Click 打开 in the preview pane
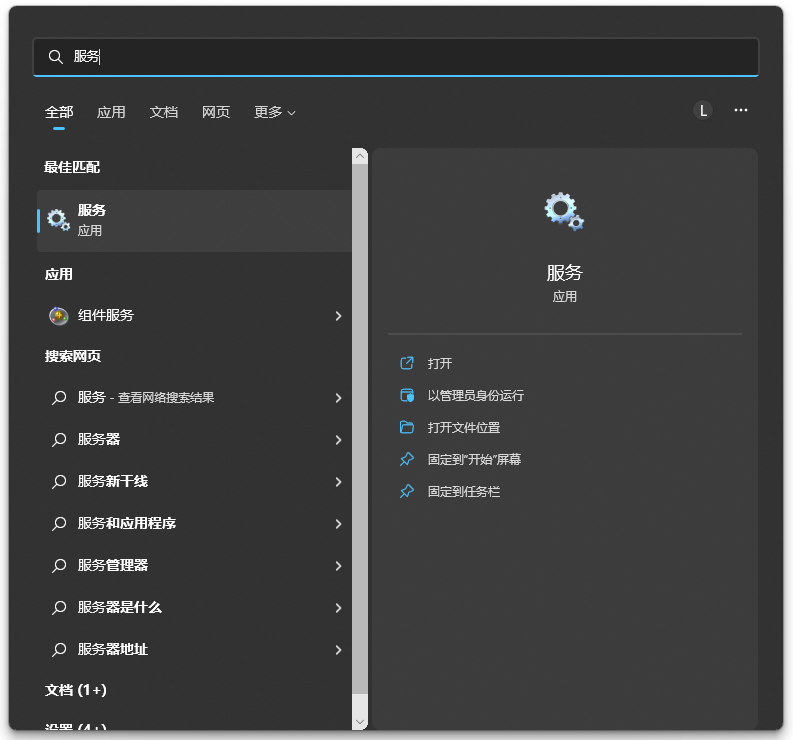The height and width of the screenshot is (740, 793). [x=439, y=363]
